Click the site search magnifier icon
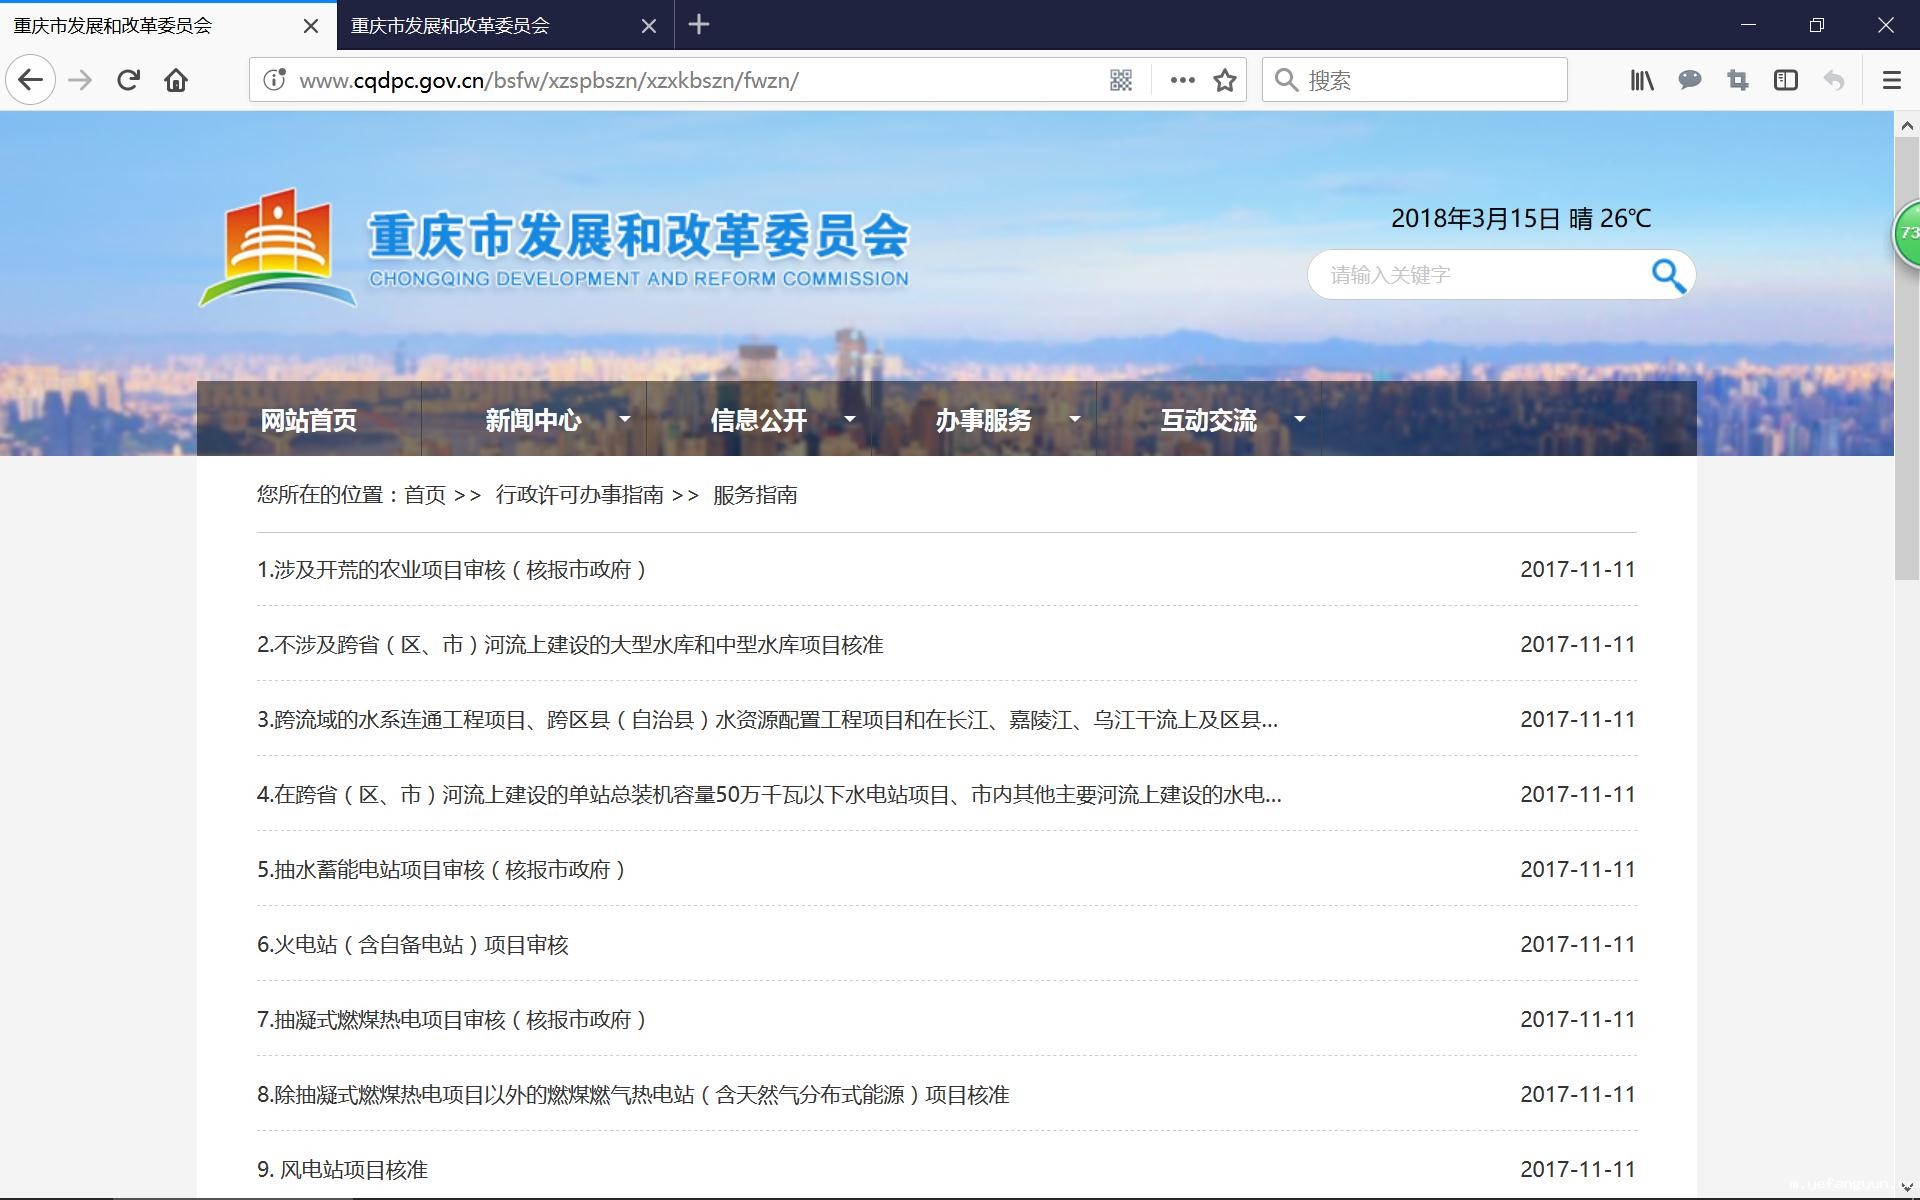Viewport: 1920px width, 1200px height. coord(1667,275)
